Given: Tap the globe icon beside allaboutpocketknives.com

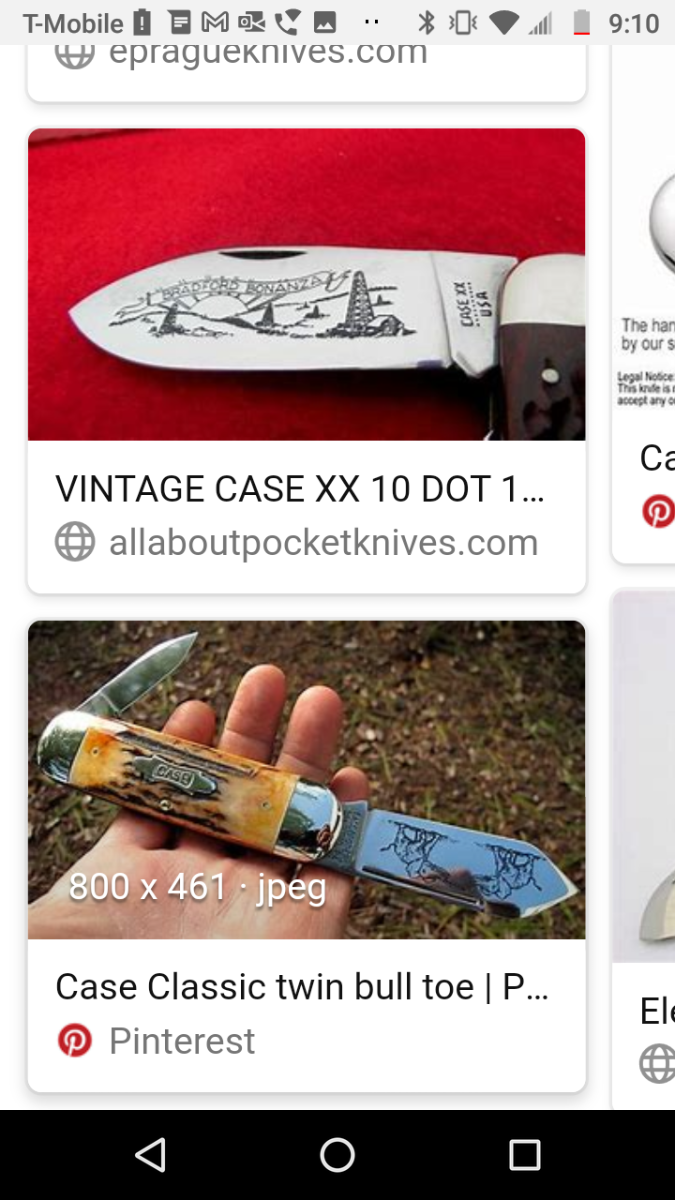Looking at the screenshot, I should pyautogui.click(x=75, y=543).
